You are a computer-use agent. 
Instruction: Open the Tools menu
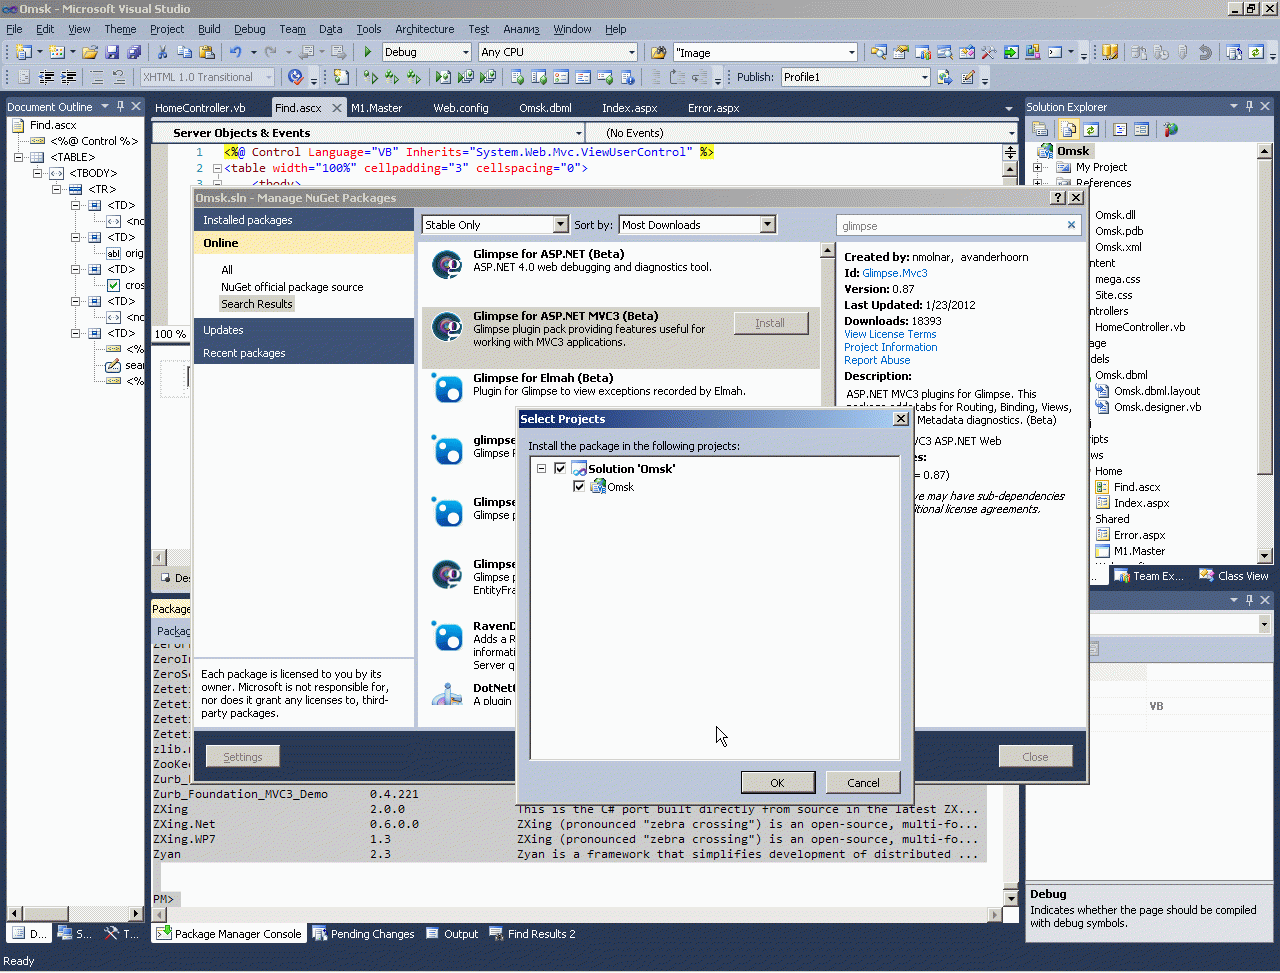(369, 29)
